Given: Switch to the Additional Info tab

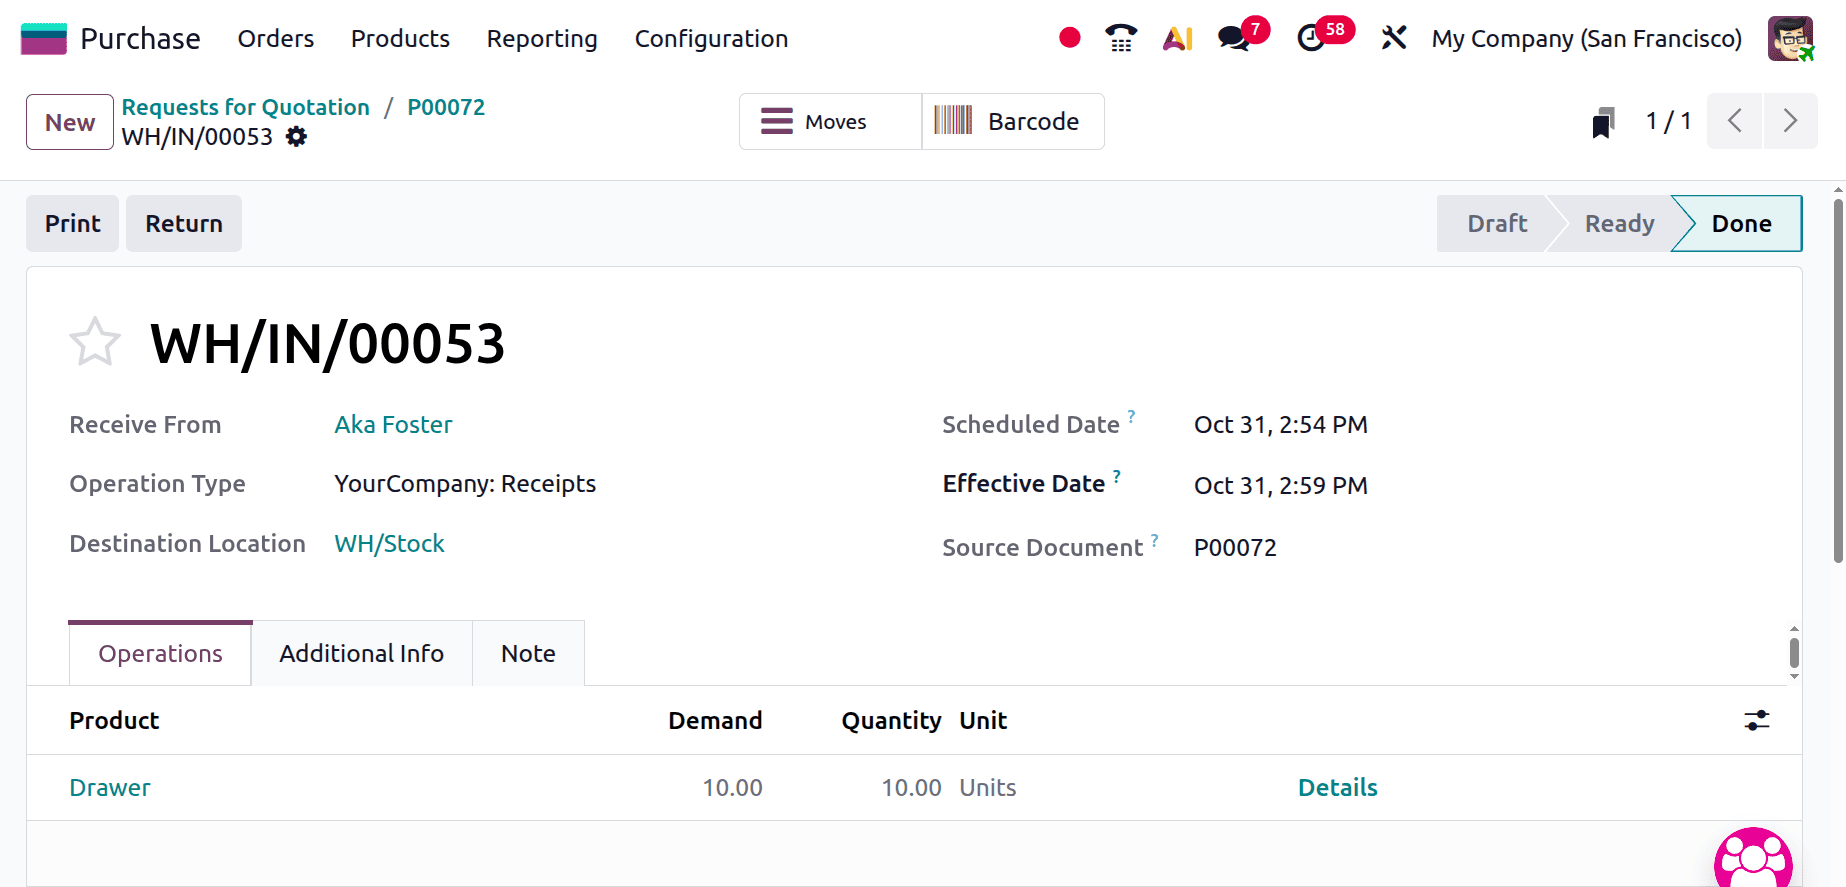Looking at the screenshot, I should [x=362, y=653].
